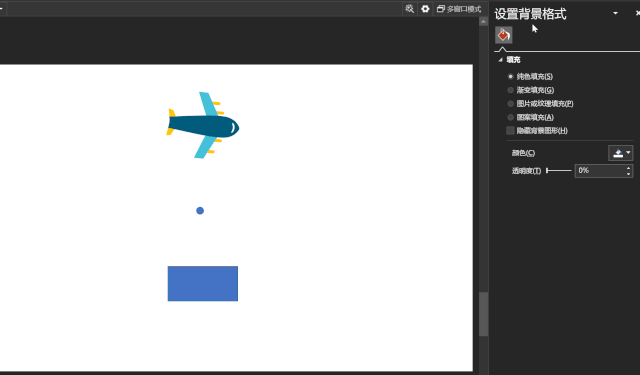640x375 pixels.
Task: Click the 颜色(C) fill color bucket button
Action: click(x=618, y=153)
